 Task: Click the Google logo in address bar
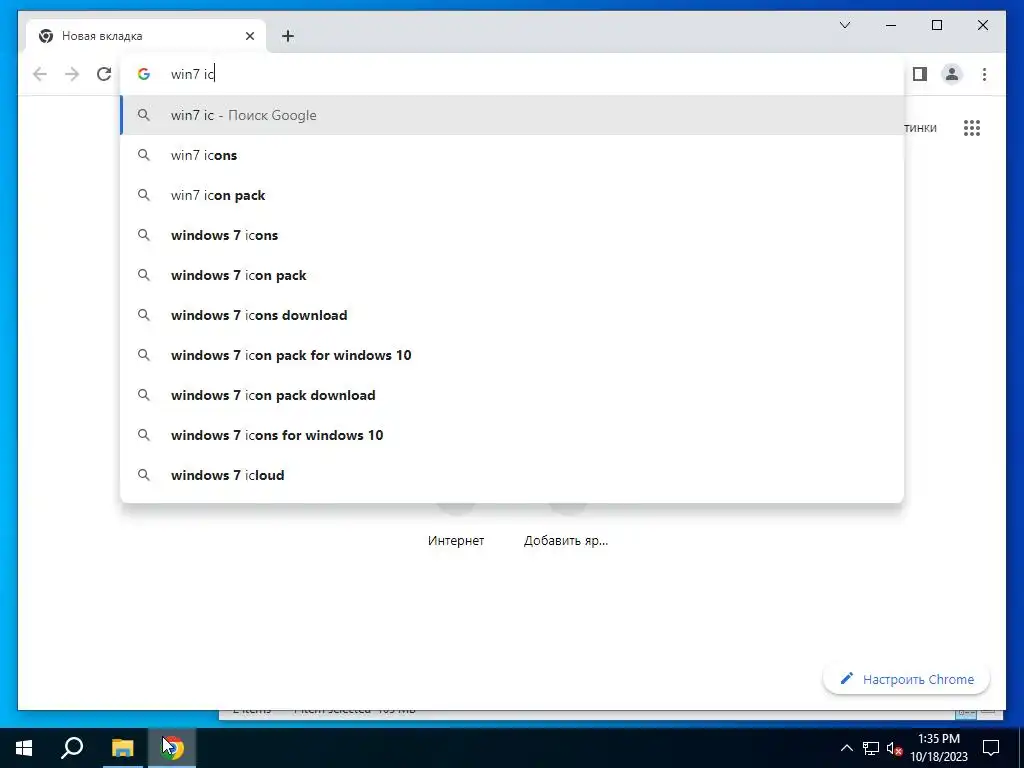point(144,74)
